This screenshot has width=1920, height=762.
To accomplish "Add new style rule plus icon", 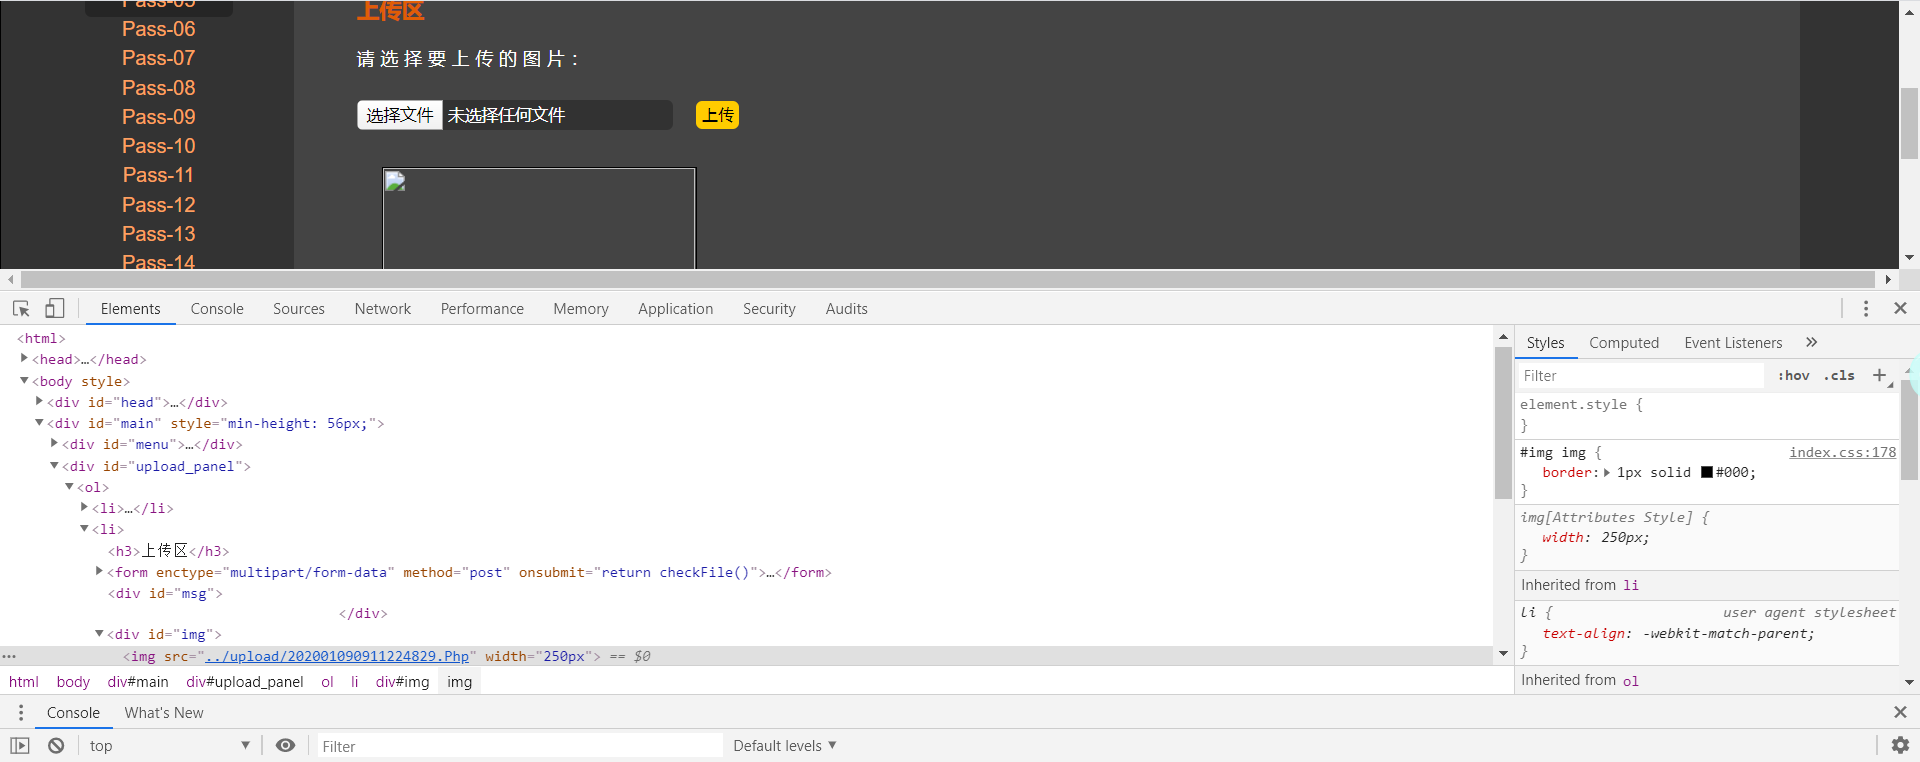I will [1880, 375].
